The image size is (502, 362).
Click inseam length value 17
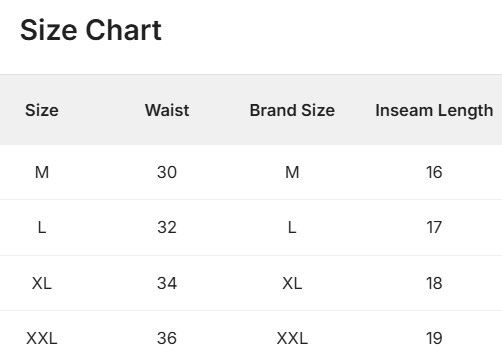point(434,228)
